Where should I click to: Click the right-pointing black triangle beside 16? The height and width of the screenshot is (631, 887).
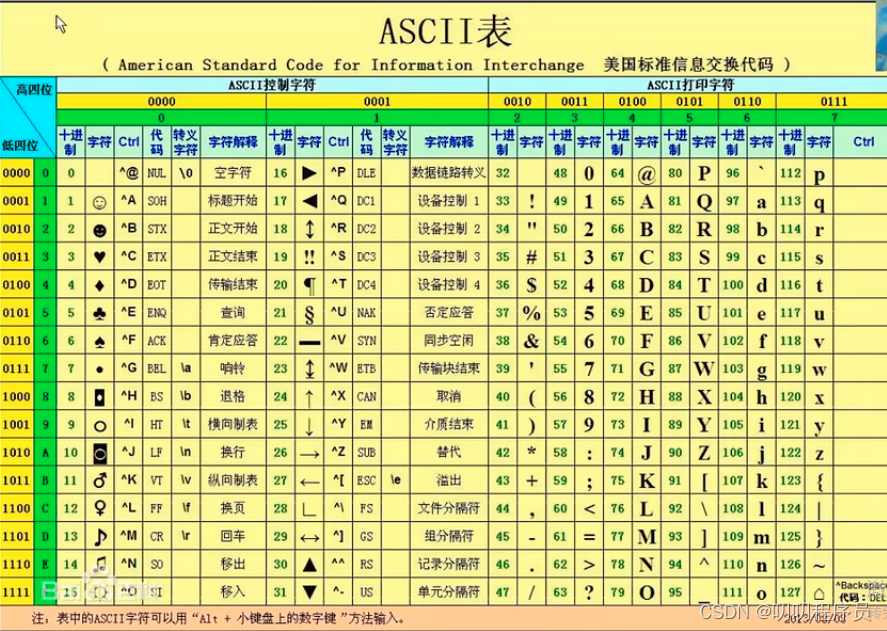[x=309, y=173]
